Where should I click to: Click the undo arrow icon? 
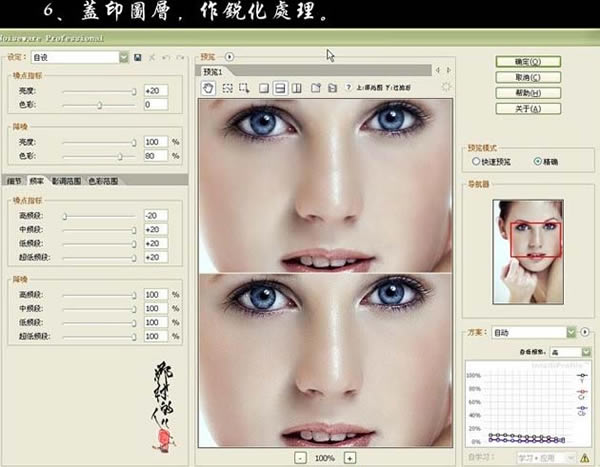(166, 57)
